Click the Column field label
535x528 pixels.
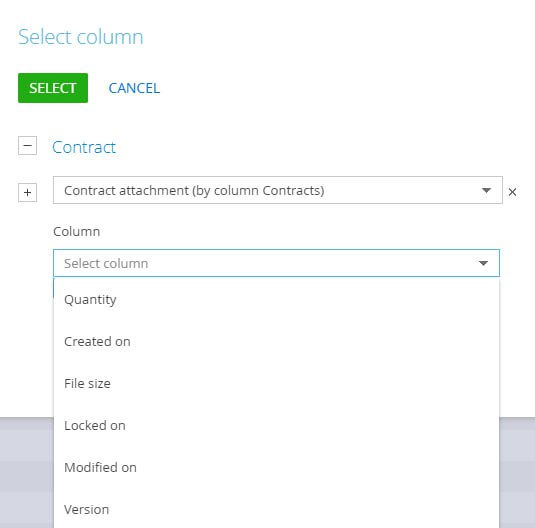[x=77, y=232]
